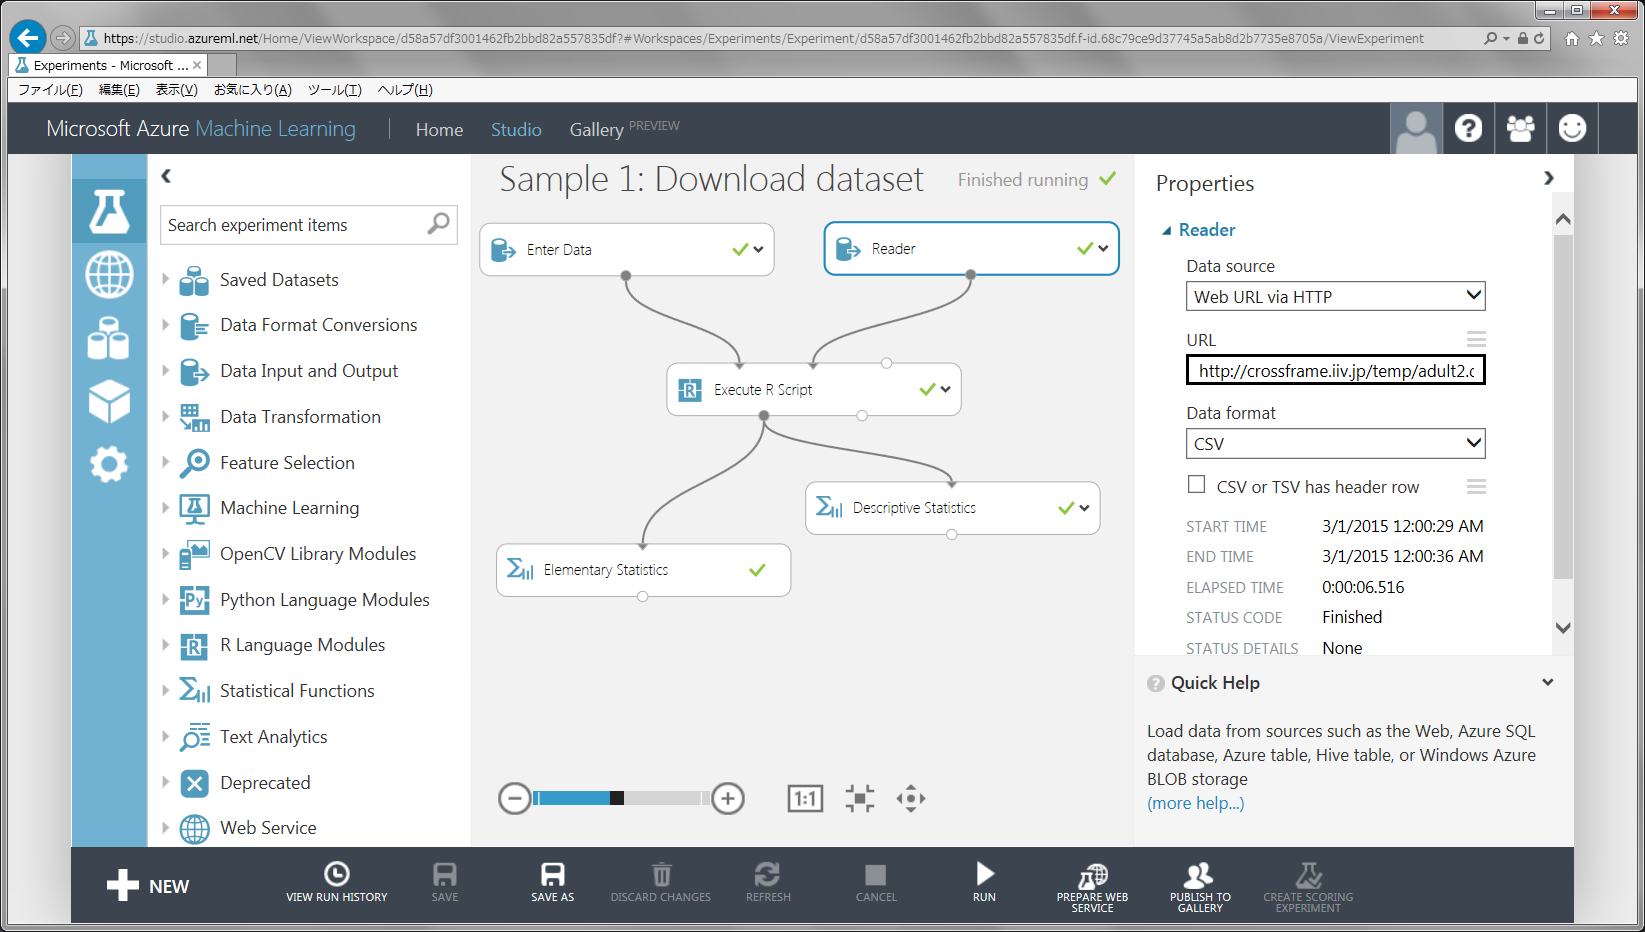Reset zoom with the 1:1 icon
This screenshot has width=1645, height=932.
tap(805, 798)
